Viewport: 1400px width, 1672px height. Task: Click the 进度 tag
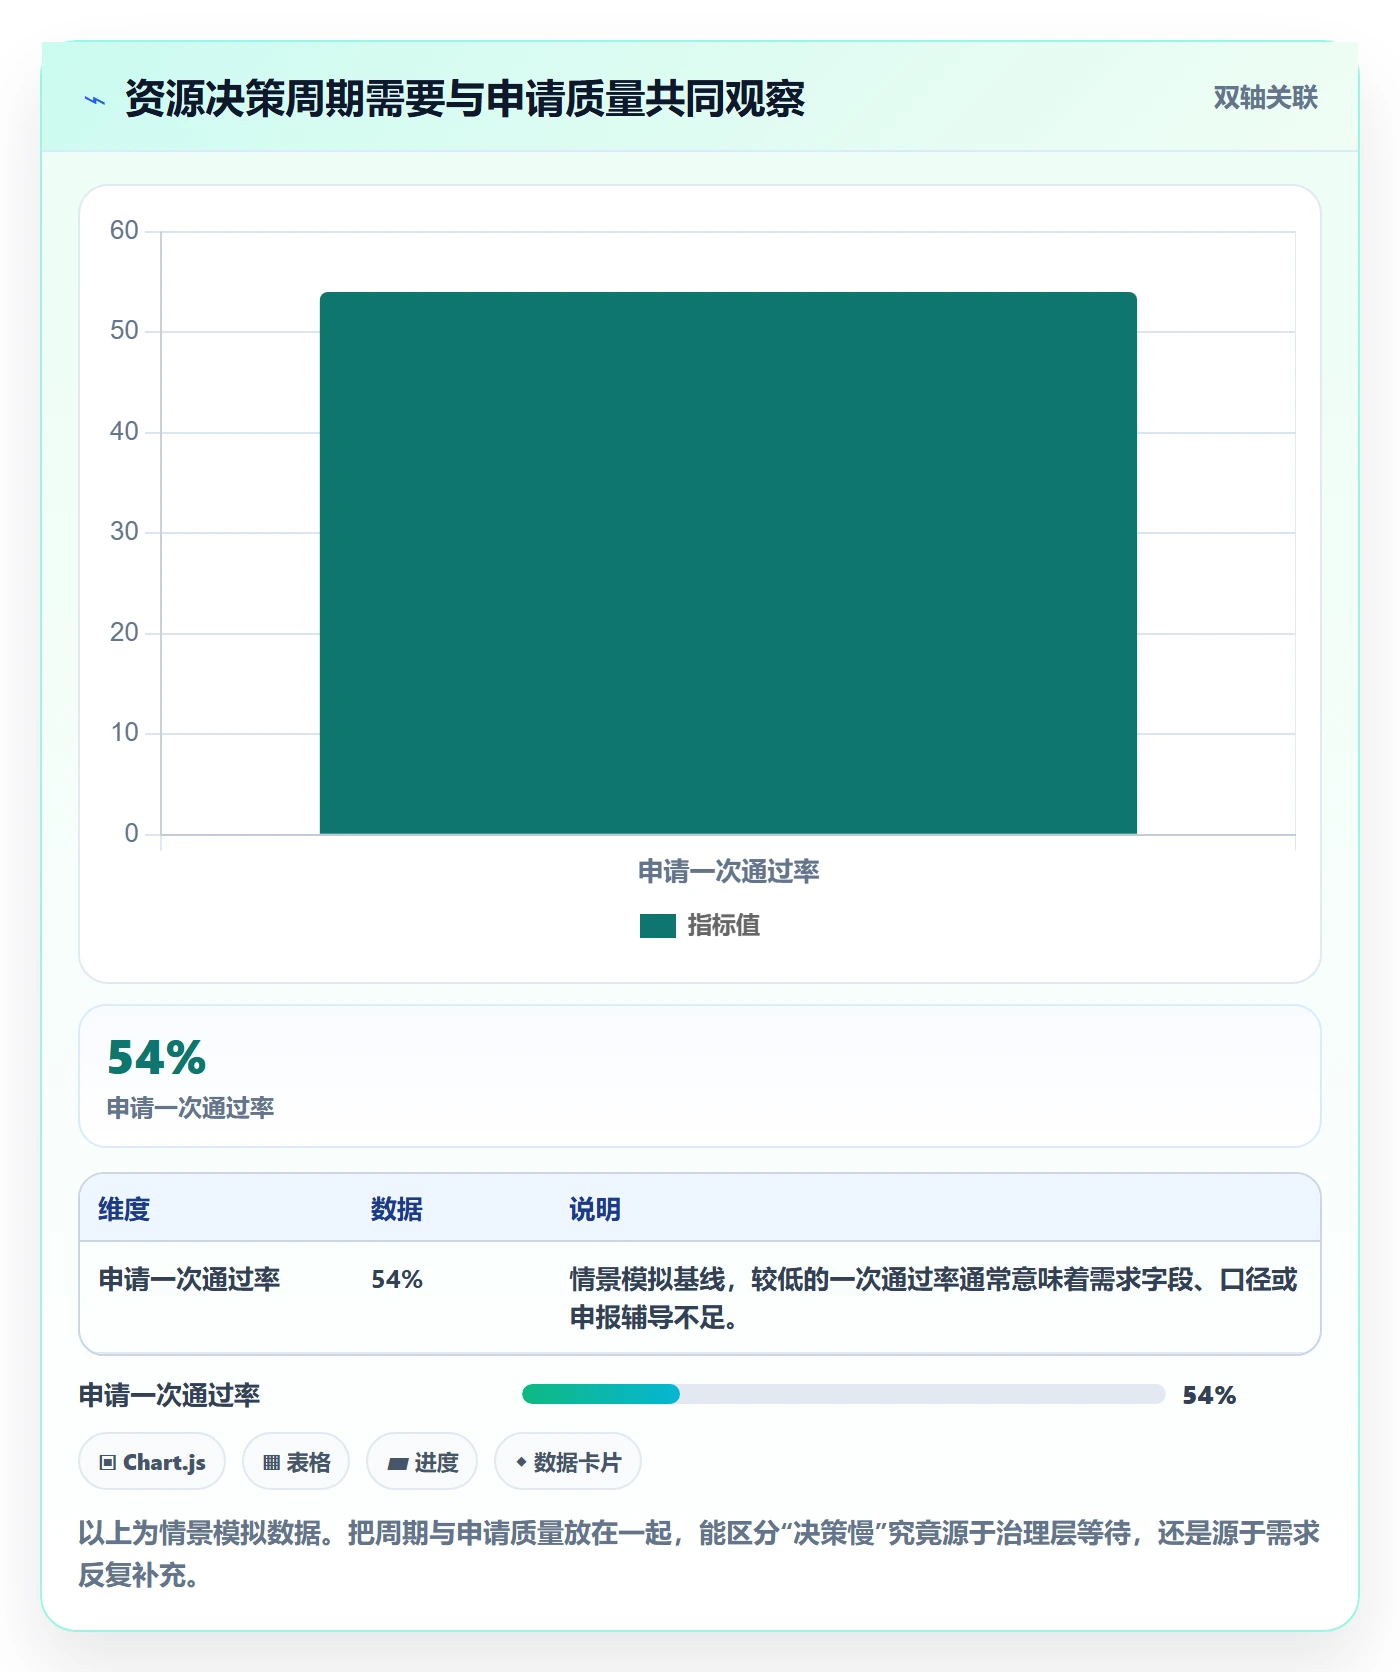422,1462
